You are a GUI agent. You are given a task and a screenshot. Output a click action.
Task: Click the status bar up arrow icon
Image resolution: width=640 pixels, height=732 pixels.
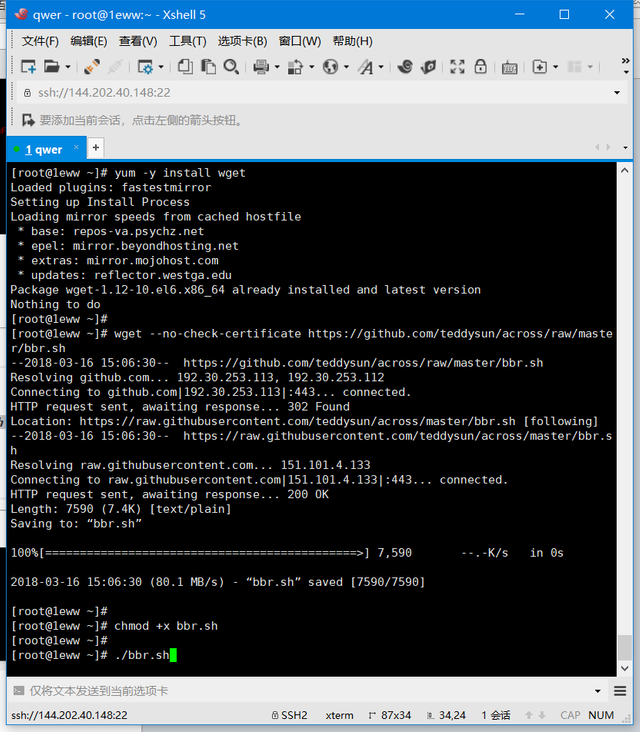click(529, 715)
